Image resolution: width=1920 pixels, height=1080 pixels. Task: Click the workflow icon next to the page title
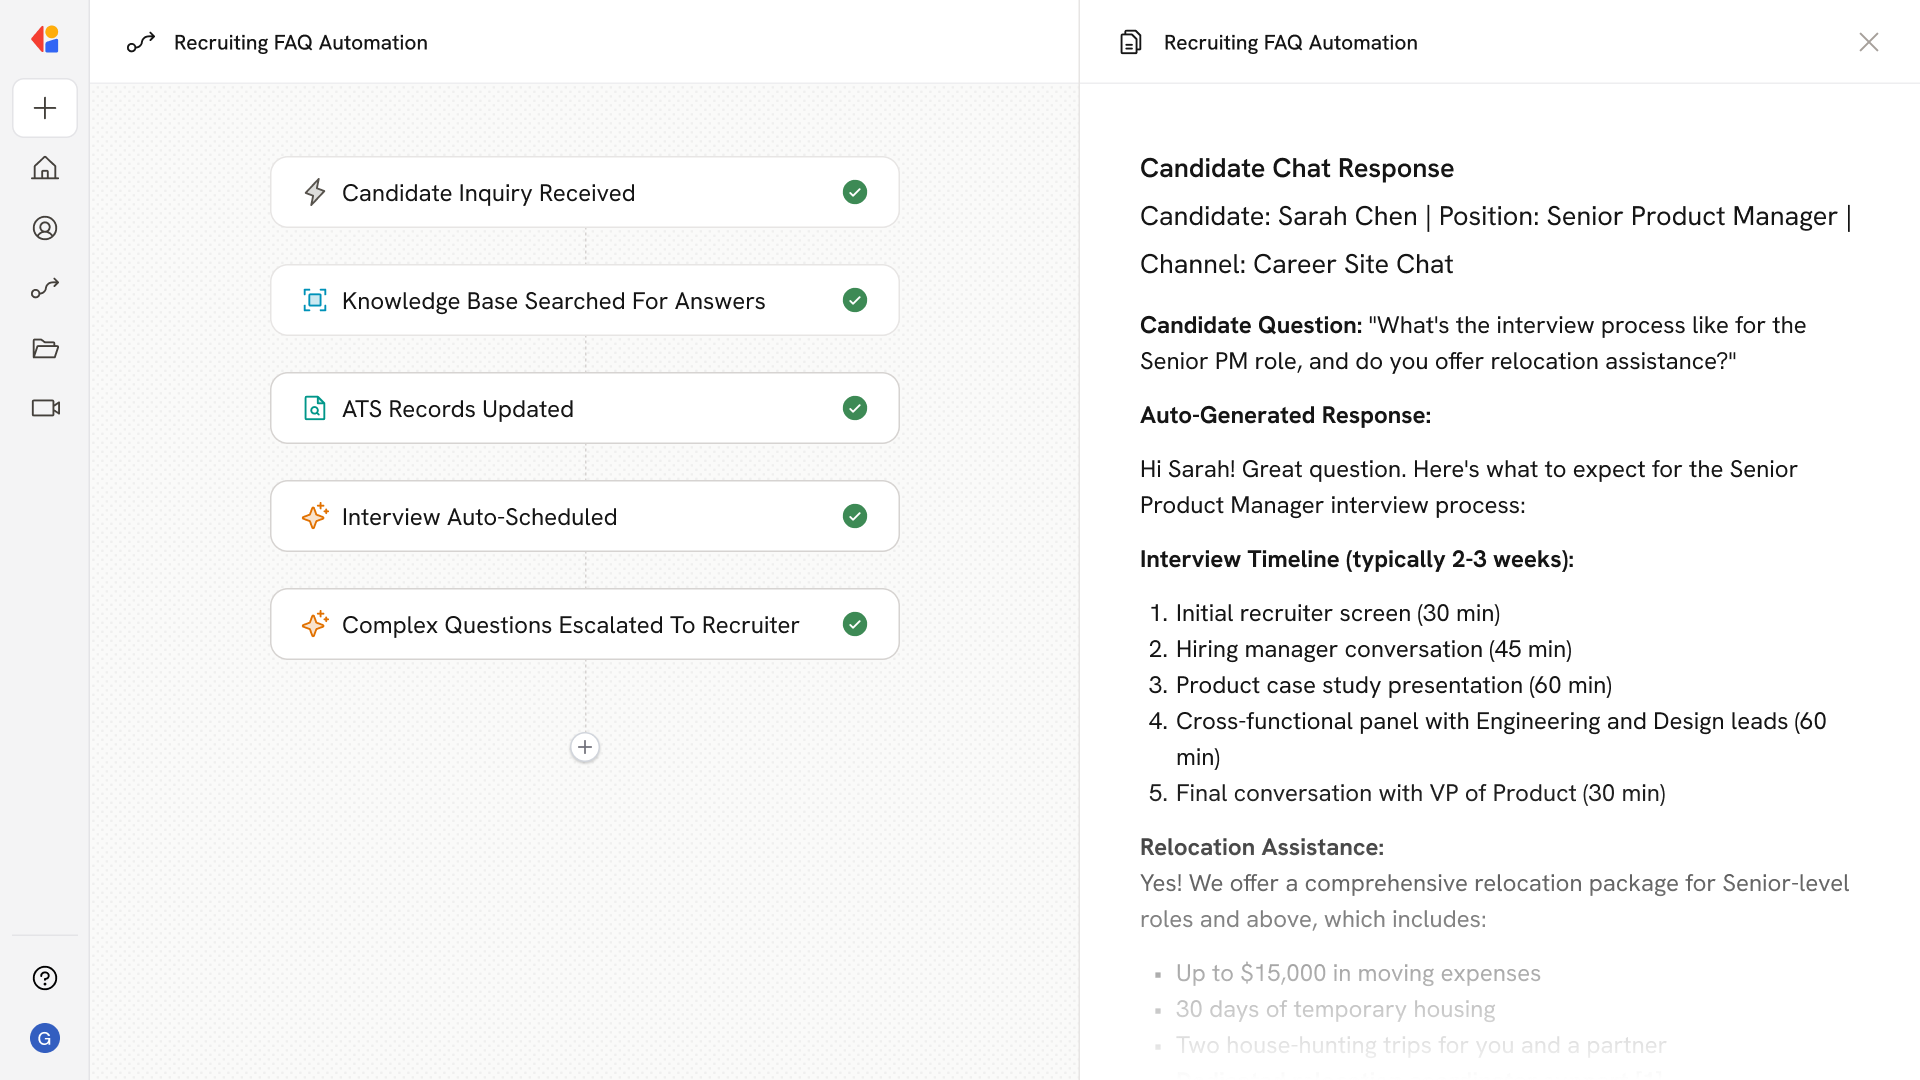[141, 42]
